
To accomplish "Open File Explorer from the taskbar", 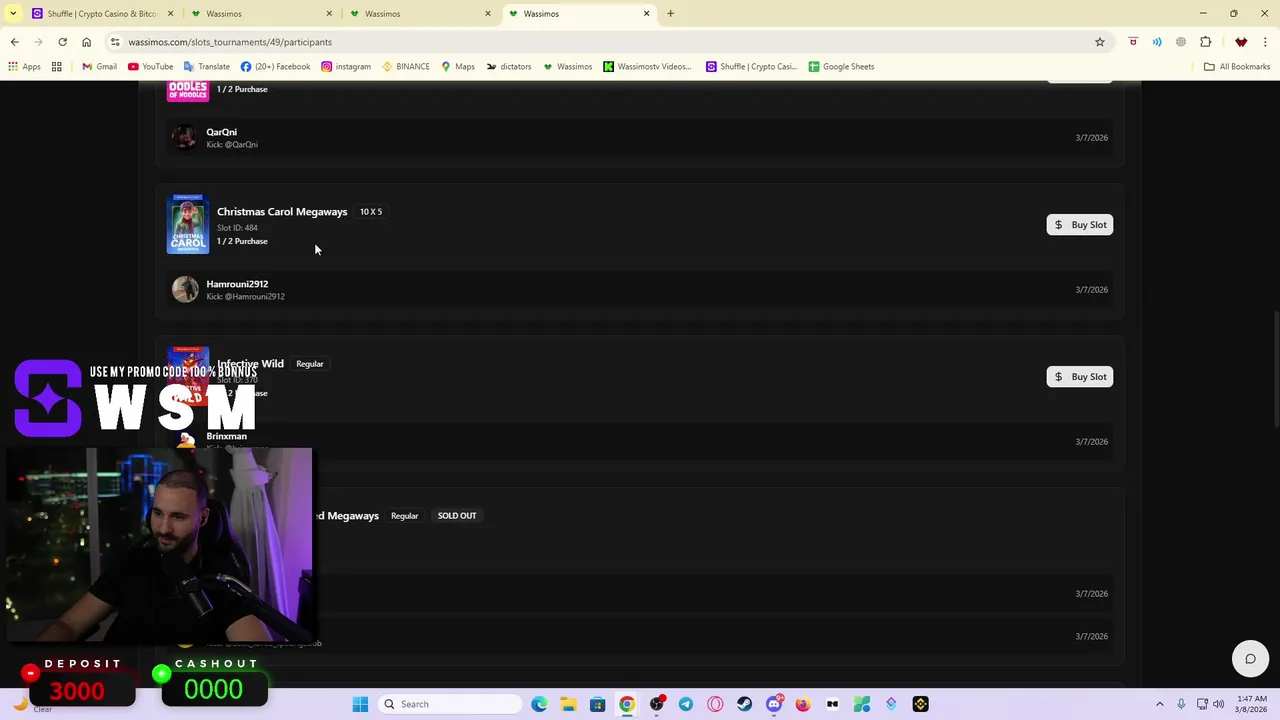I will [568, 704].
